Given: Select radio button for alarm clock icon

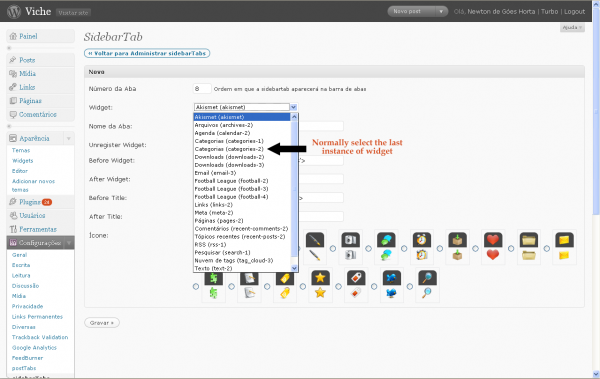Looking at the screenshot, I should (x=404, y=248).
